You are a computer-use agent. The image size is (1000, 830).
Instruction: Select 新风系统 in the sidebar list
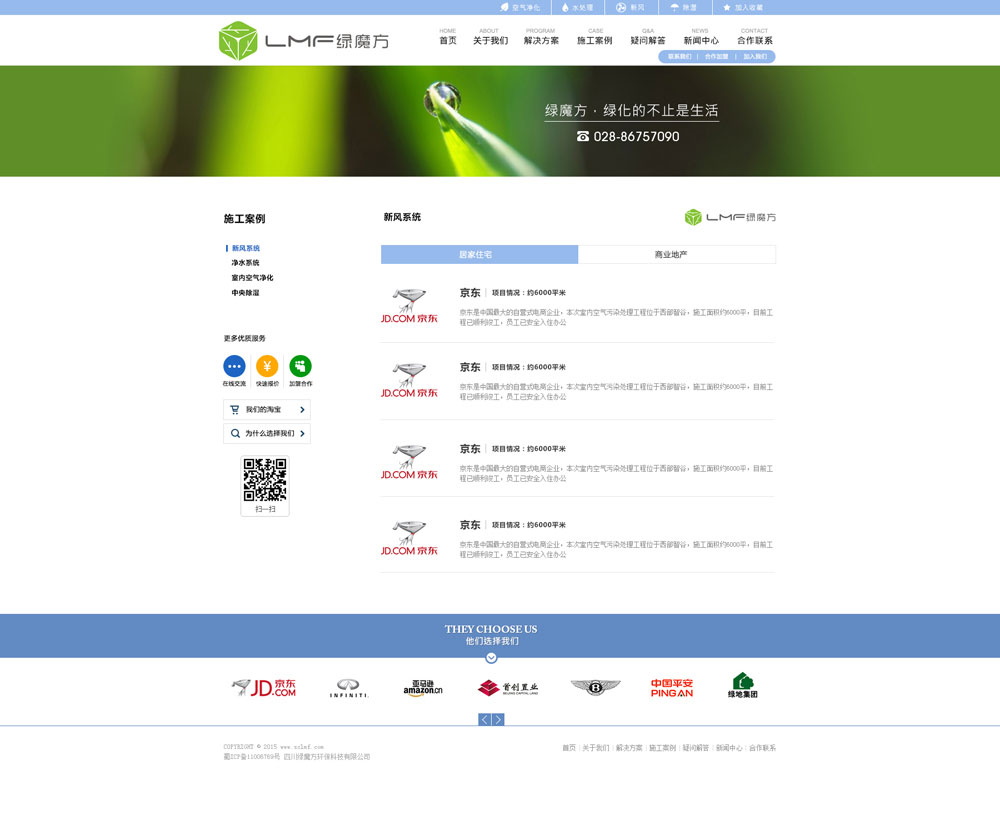246,248
